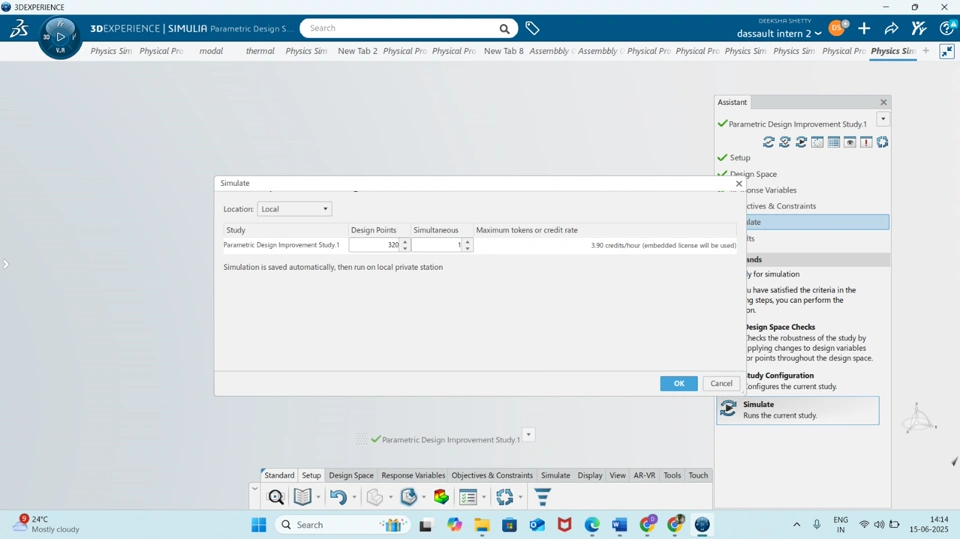
Task: Switch to the AR-VR action bar tab
Action: point(644,475)
